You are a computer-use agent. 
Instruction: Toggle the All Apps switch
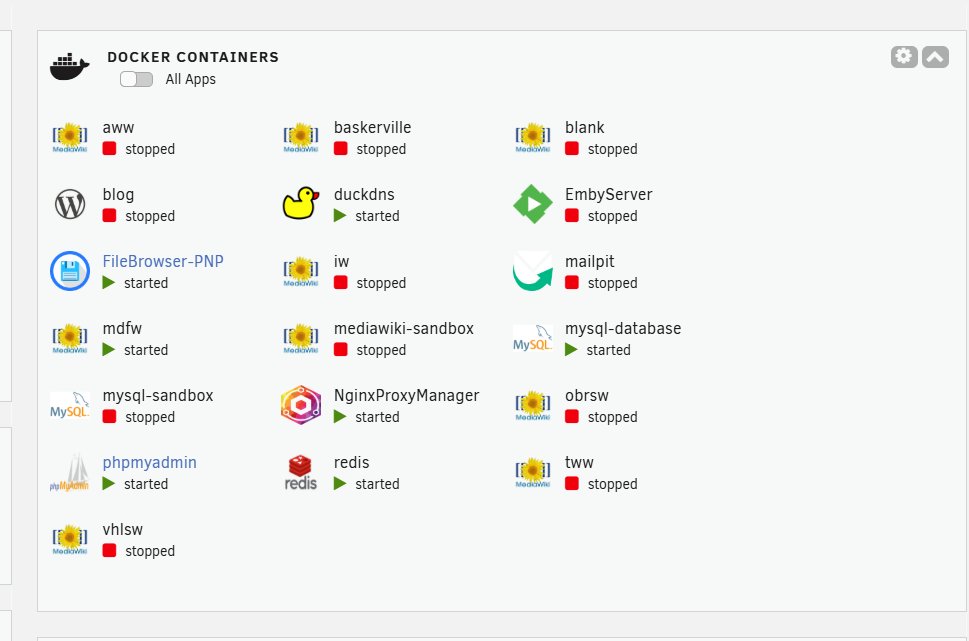click(137, 79)
